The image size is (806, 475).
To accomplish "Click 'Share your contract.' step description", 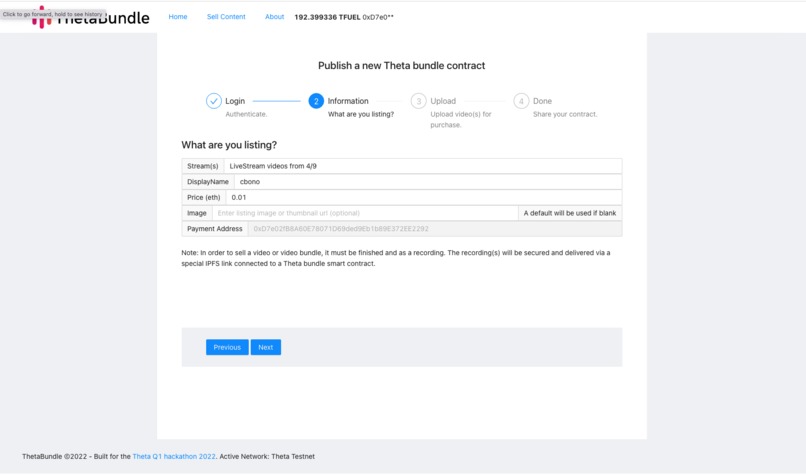I will click(565, 114).
